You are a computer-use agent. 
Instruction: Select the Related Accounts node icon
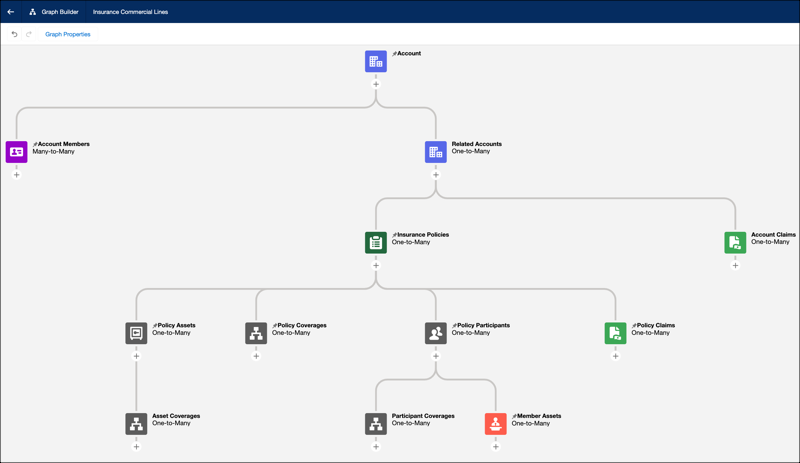tap(436, 152)
